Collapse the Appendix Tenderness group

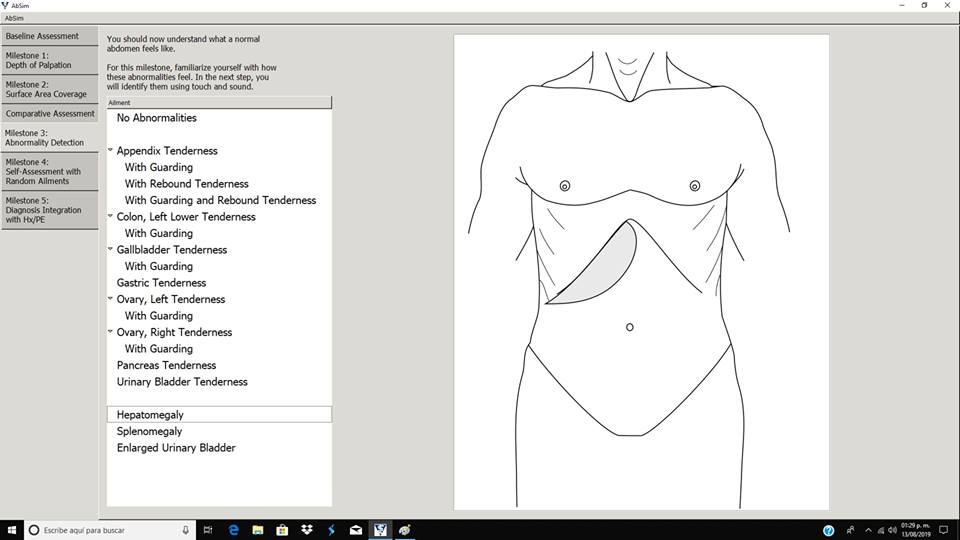pos(110,150)
